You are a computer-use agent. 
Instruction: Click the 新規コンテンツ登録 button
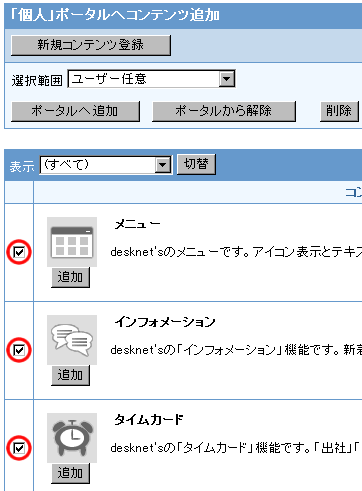coord(91,45)
